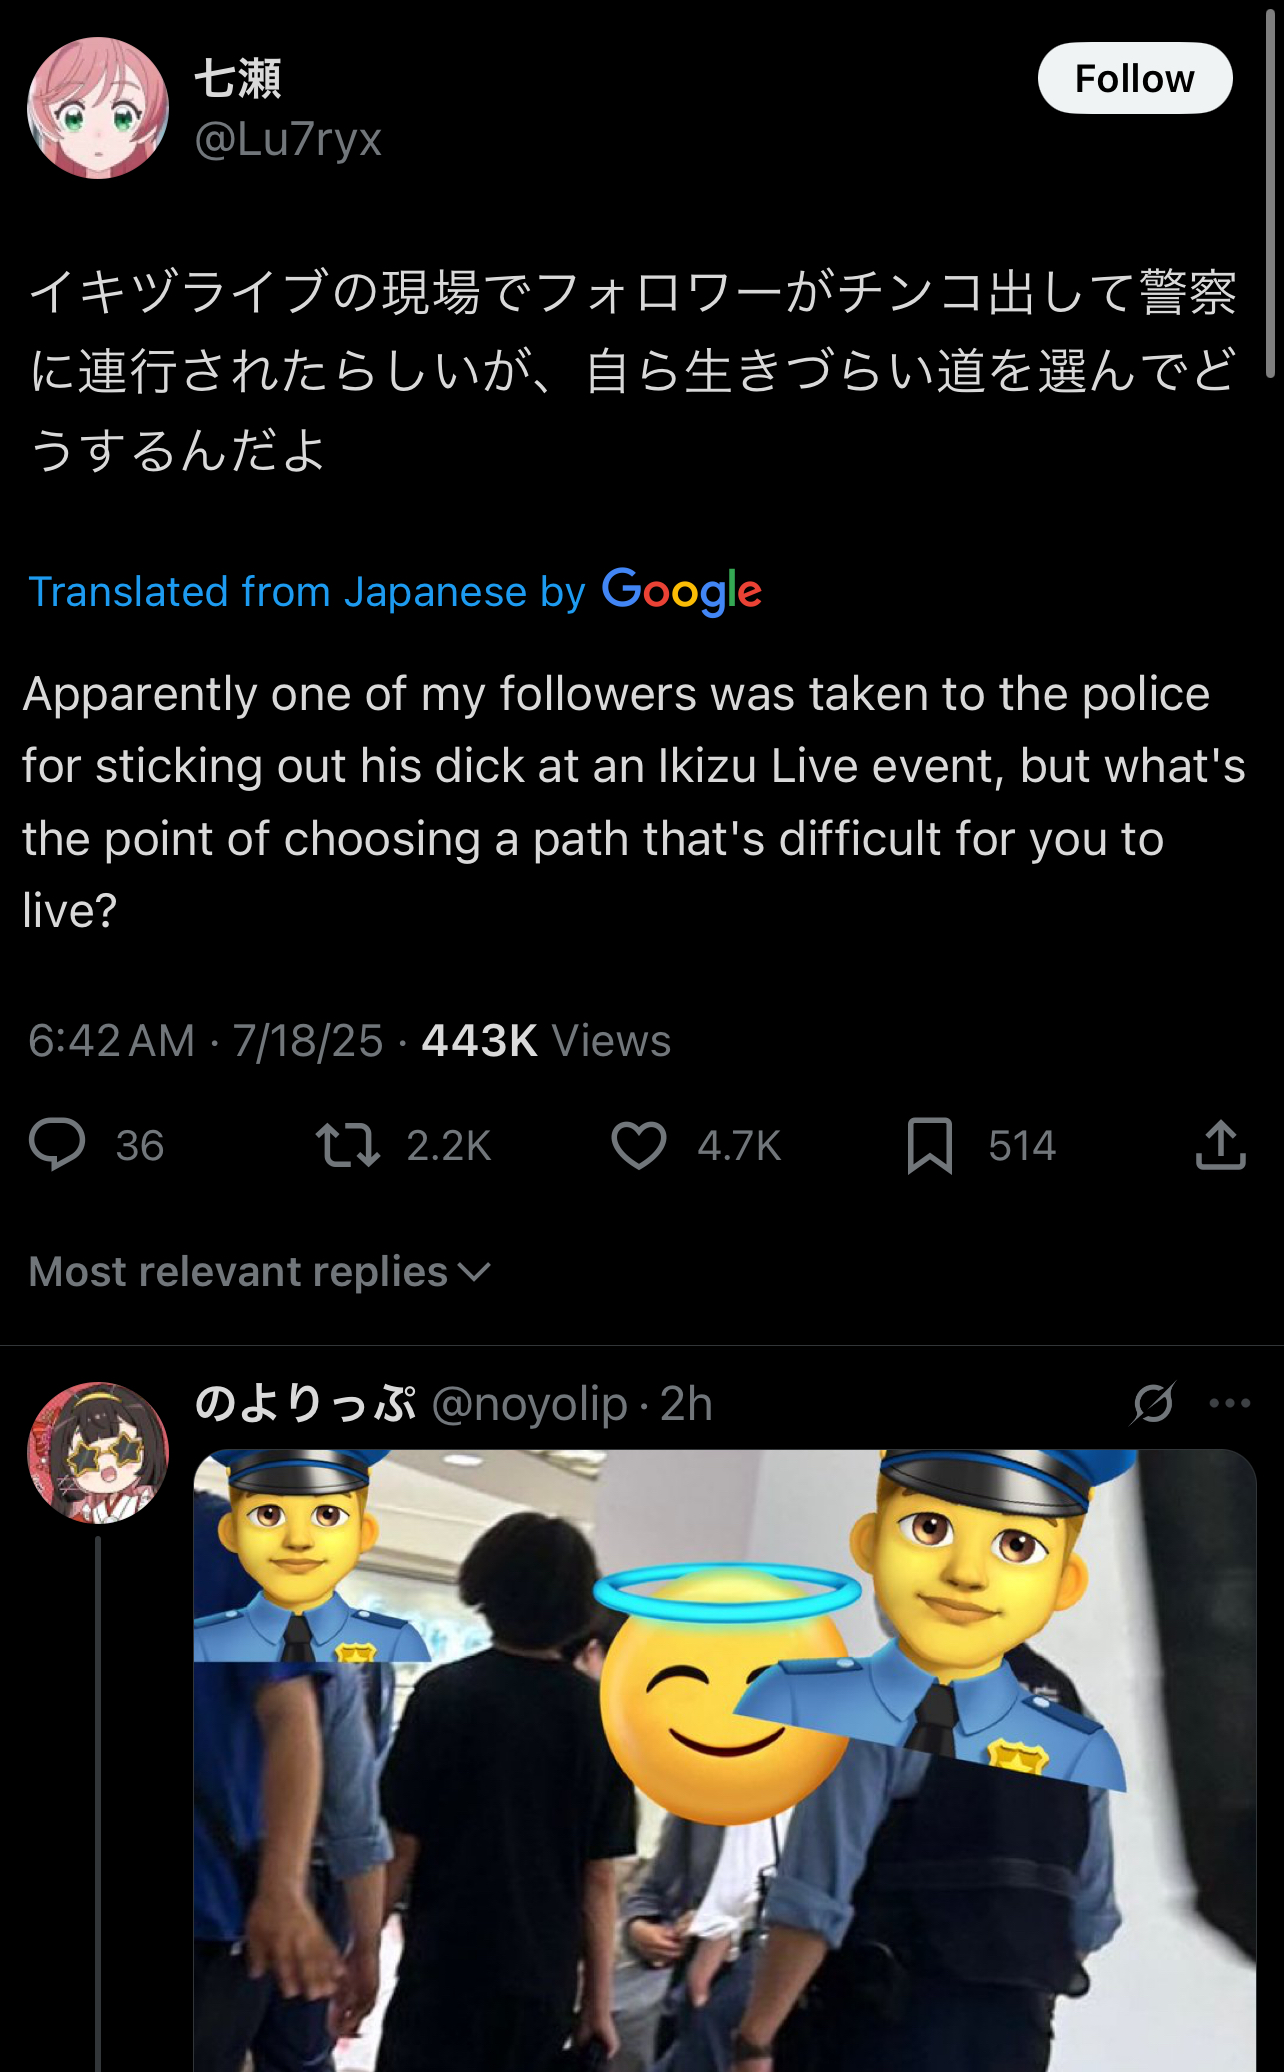Tap the Grok slashed-circle icon on reply
Screen dimensions: 1284x2072
click(1153, 1403)
